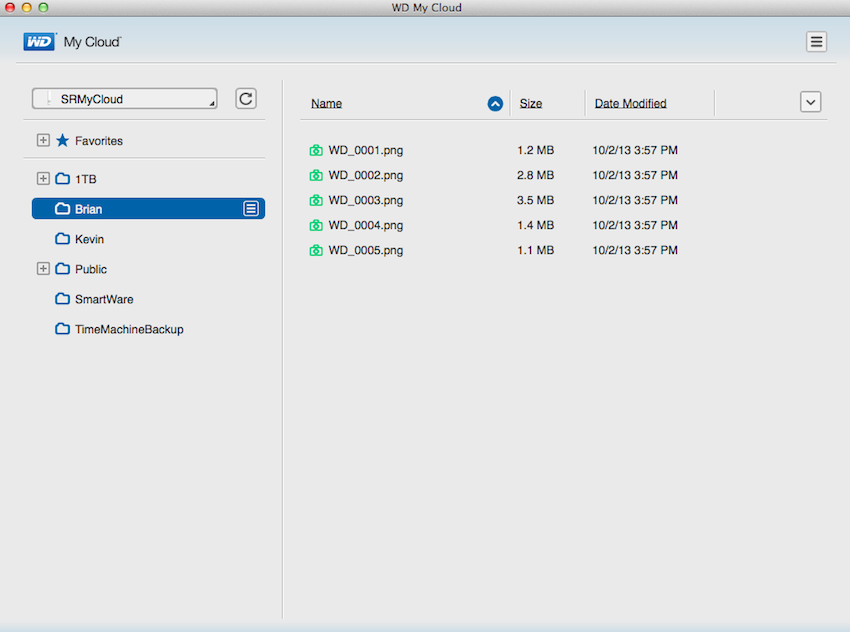Image resolution: width=850 pixels, height=632 pixels.
Task: Click the modified date of WD_0001.png
Action: pos(635,150)
